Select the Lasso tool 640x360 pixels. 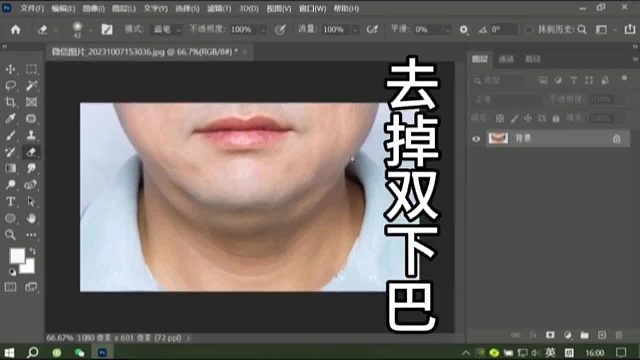(x=11, y=85)
